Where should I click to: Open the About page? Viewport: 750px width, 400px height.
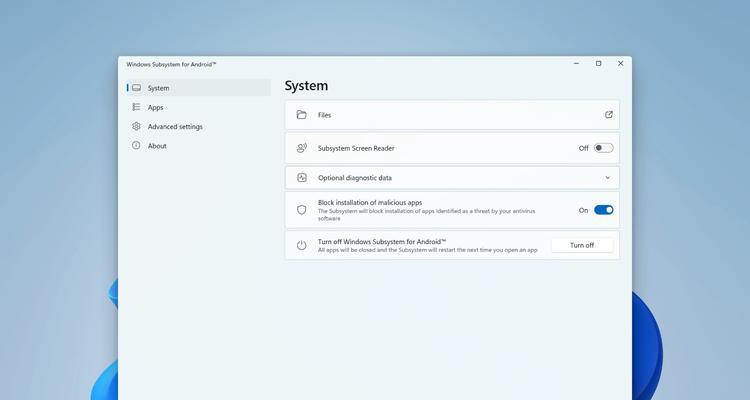tap(199, 145)
